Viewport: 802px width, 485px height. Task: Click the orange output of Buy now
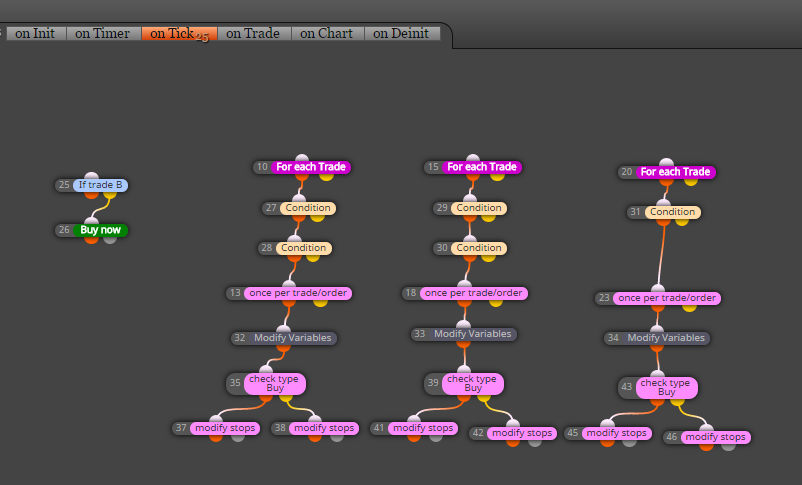click(92, 239)
